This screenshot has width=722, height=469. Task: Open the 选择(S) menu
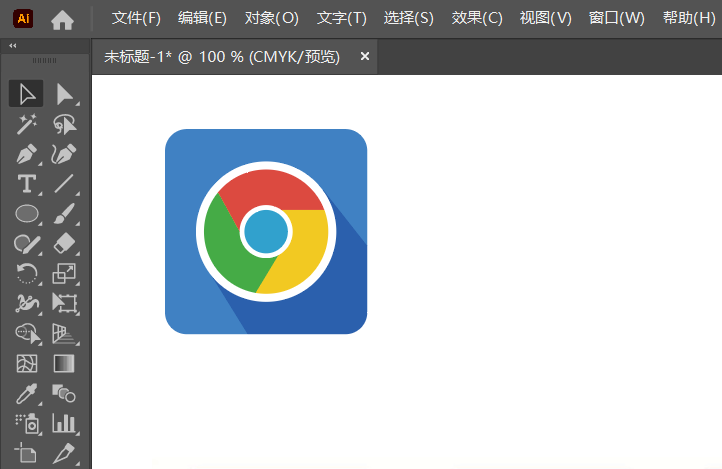click(409, 18)
